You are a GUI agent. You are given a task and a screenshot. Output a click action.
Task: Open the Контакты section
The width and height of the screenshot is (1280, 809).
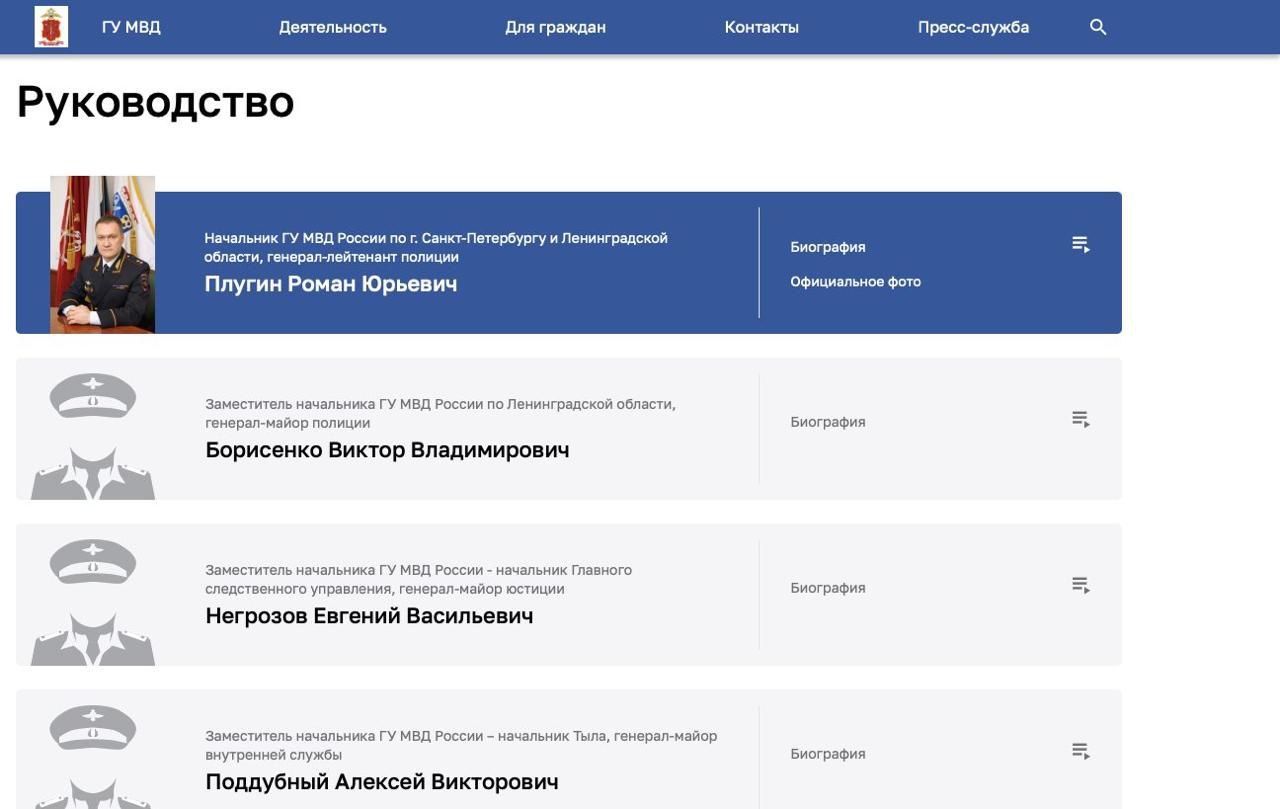[762, 27]
